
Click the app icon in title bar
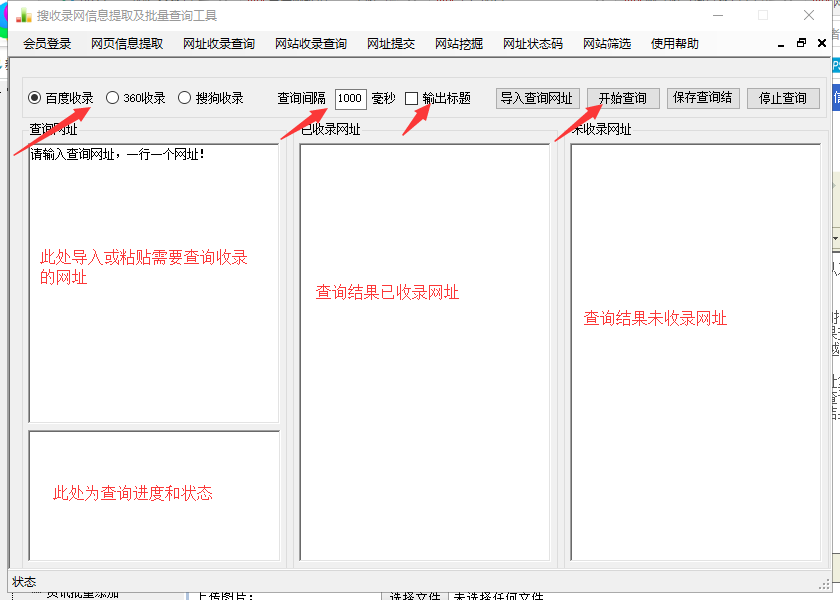tap(22, 15)
